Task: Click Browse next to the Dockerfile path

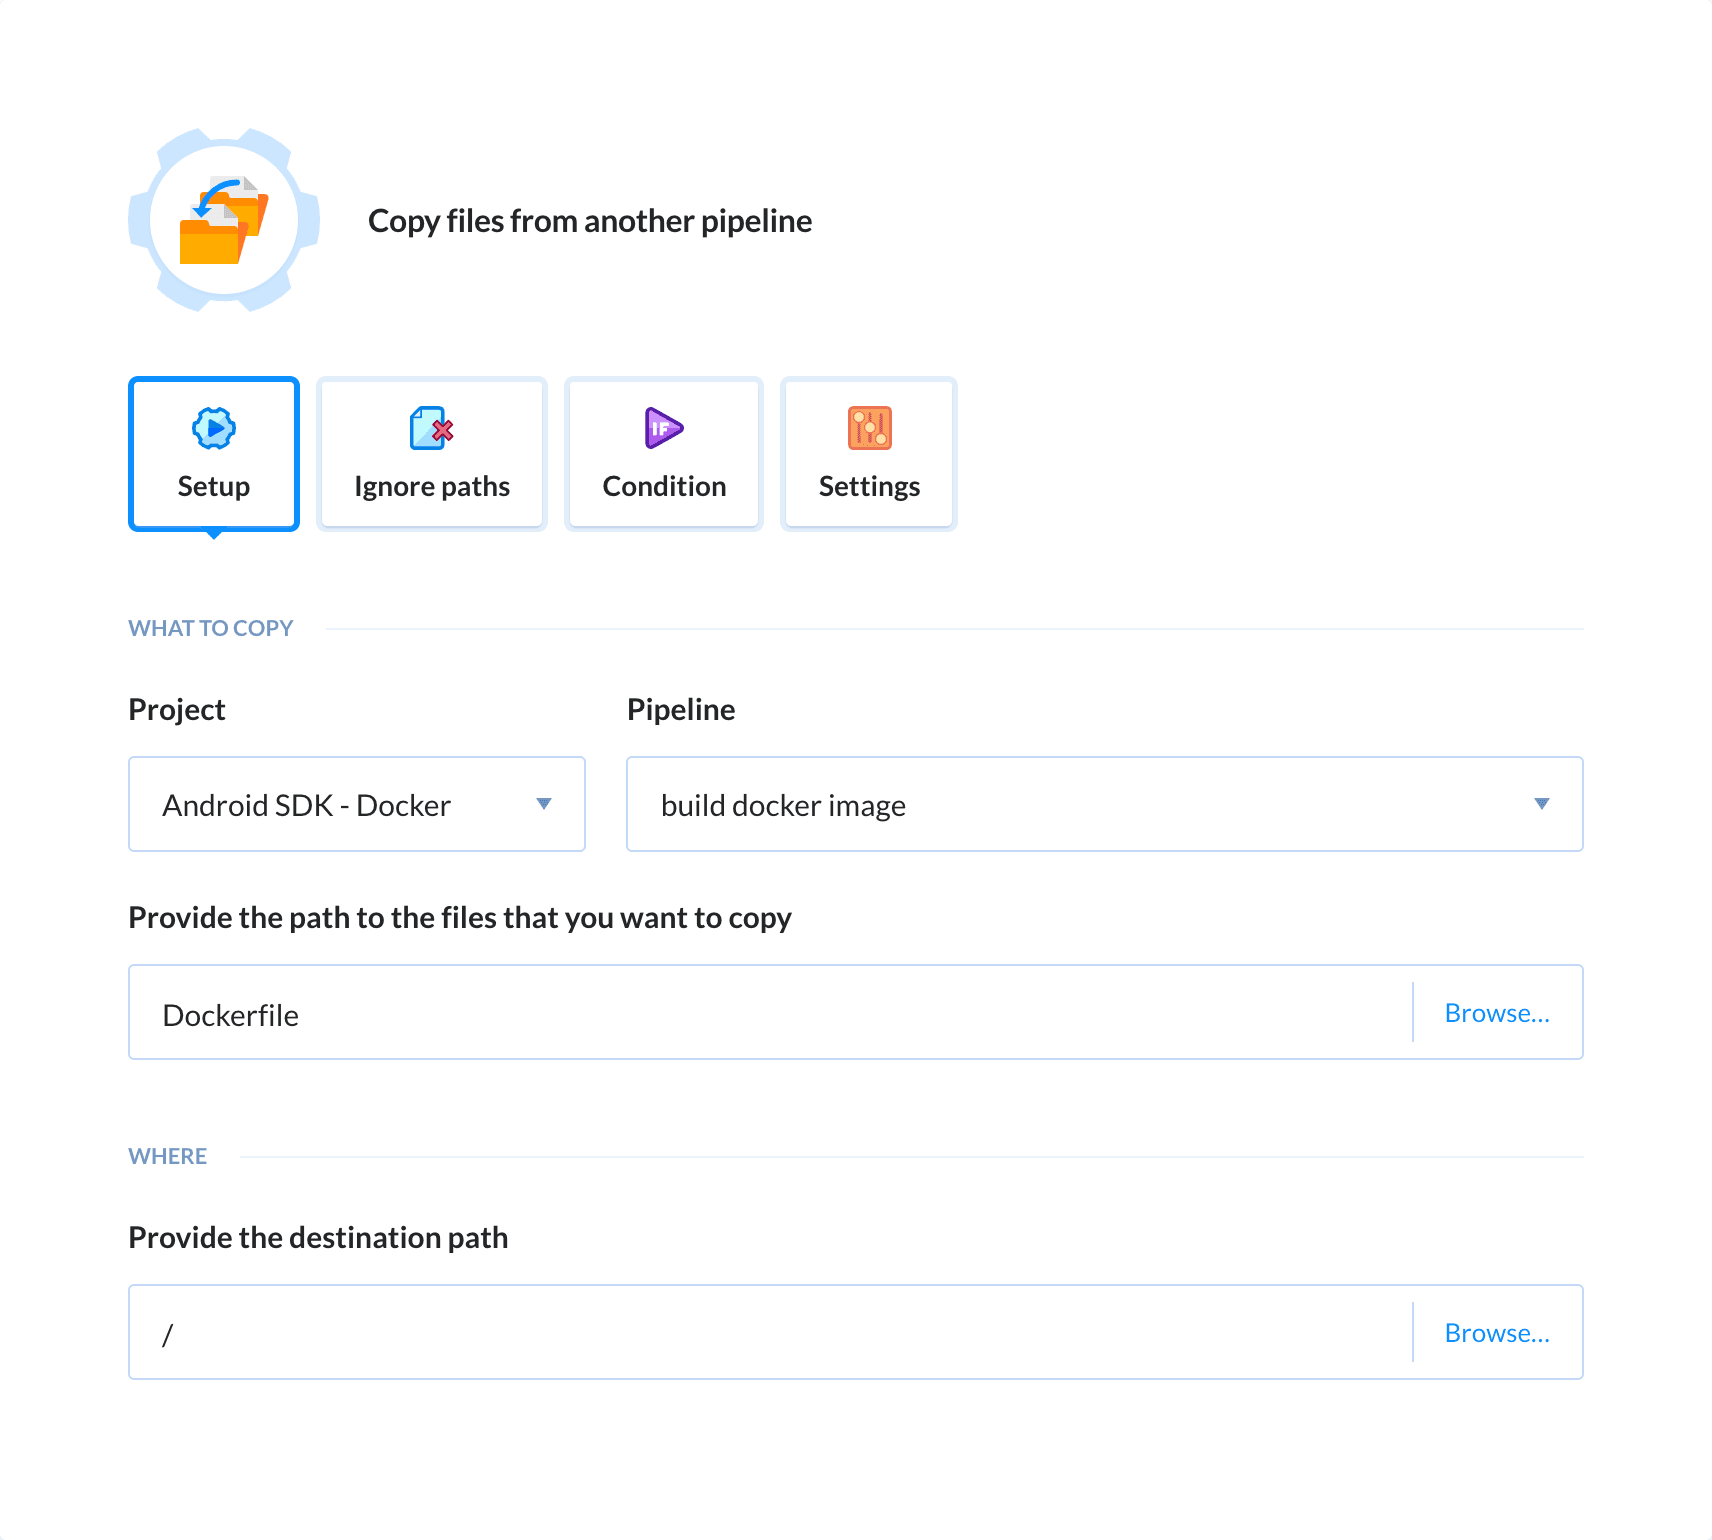Action: click(x=1497, y=1012)
